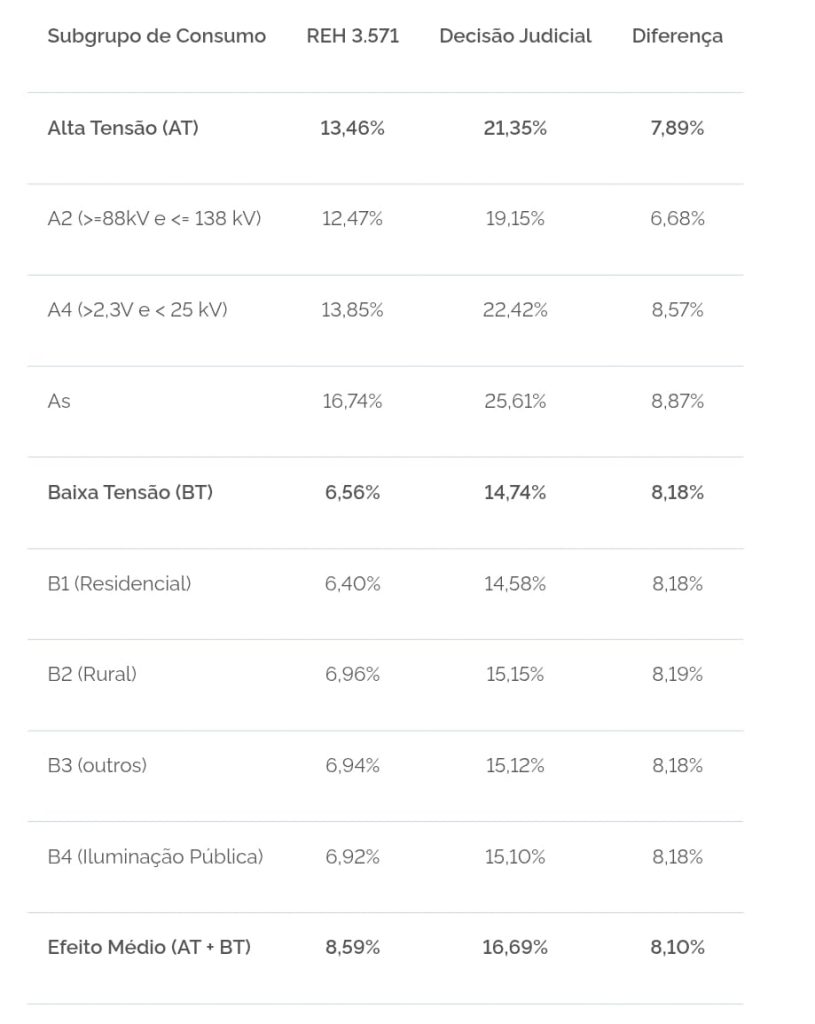Click the 21,35% Decisão Judicial value
Screen dimensions: 815x1024
(515, 128)
